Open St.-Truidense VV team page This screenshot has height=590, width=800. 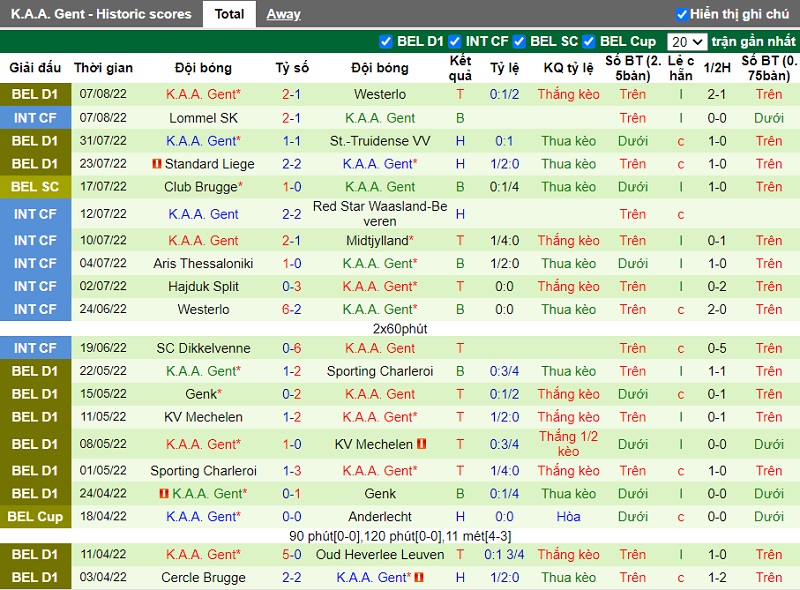(x=380, y=141)
